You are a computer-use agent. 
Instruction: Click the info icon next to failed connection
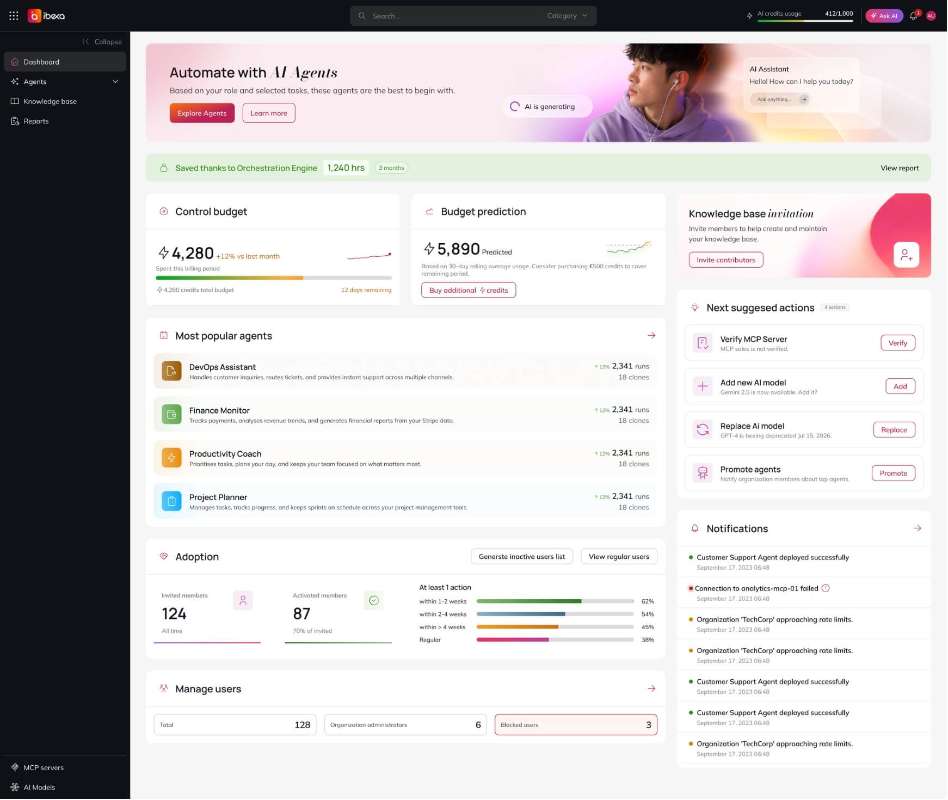(826, 588)
